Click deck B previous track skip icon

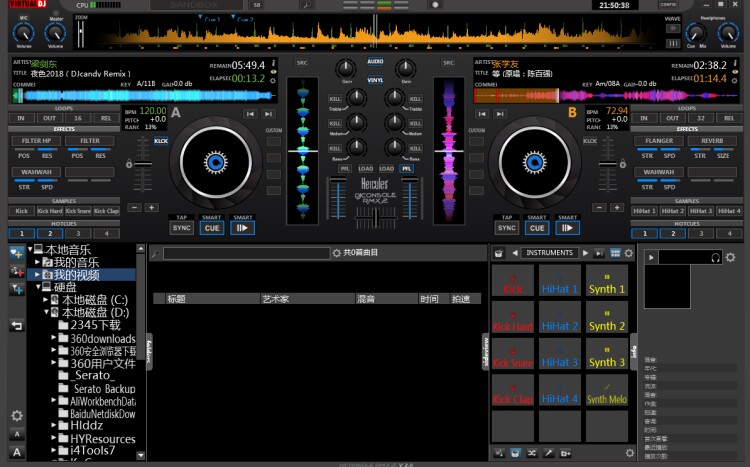coord(482,114)
